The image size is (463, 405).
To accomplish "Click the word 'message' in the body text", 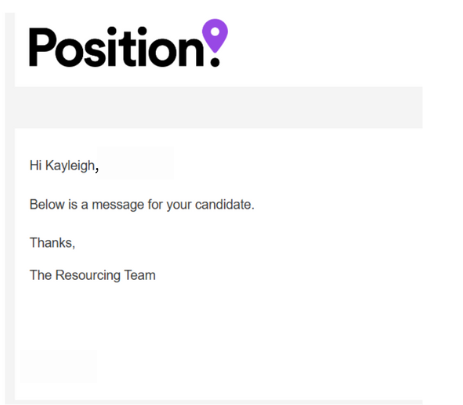I will click(x=118, y=205).
